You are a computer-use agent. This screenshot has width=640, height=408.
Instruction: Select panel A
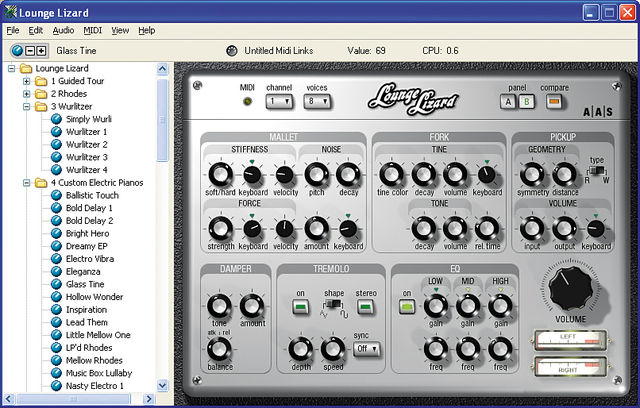pos(508,102)
